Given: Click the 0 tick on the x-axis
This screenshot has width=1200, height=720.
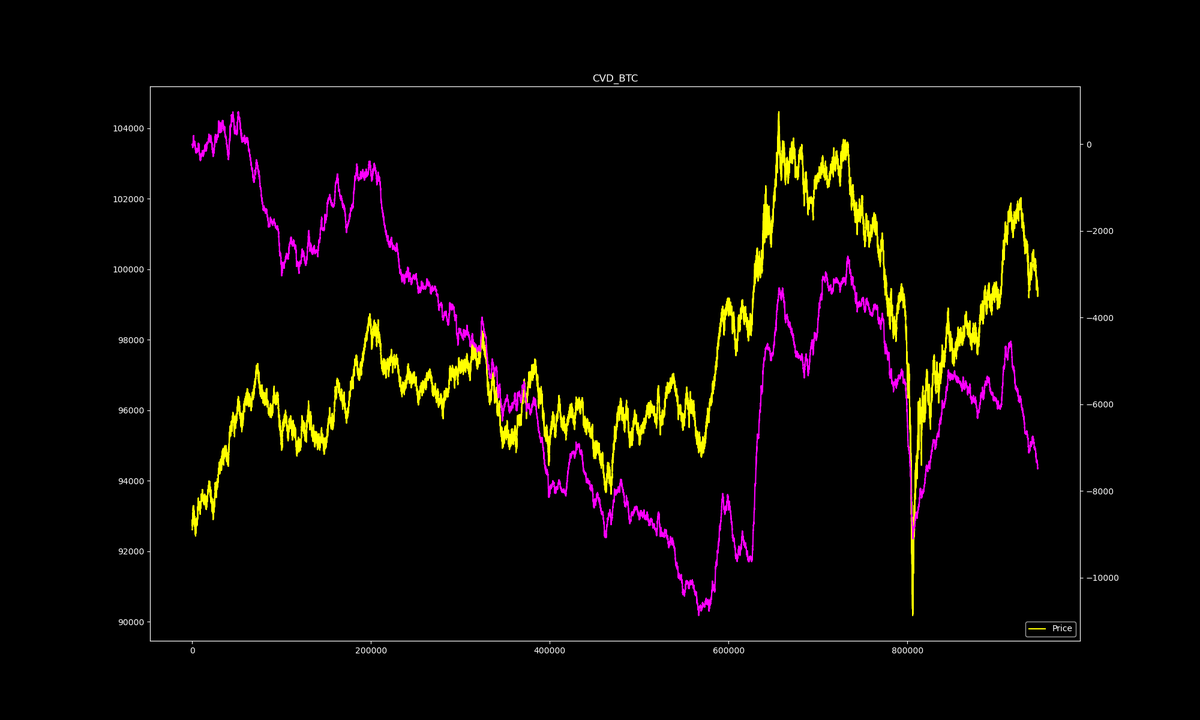Looking at the screenshot, I should pyautogui.click(x=193, y=651).
